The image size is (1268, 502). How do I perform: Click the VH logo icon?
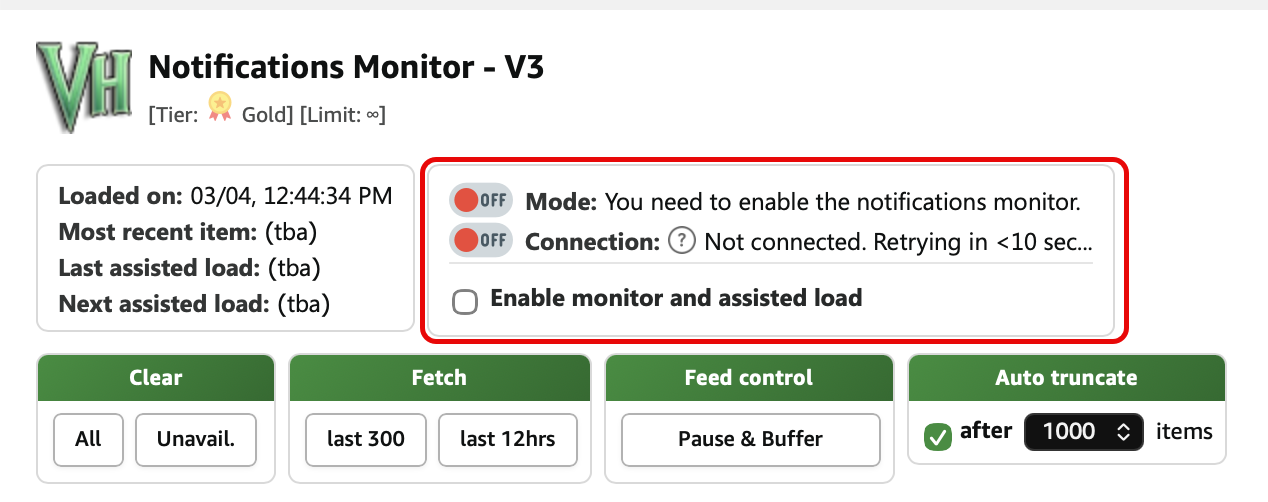point(84,87)
